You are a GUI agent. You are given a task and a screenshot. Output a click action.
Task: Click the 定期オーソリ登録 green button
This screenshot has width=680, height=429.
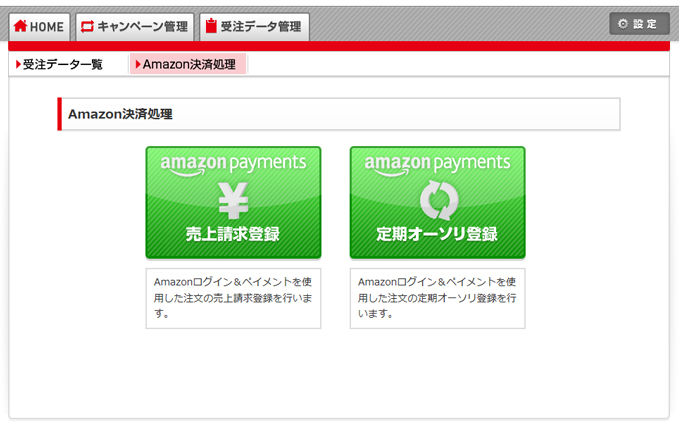(x=438, y=203)
